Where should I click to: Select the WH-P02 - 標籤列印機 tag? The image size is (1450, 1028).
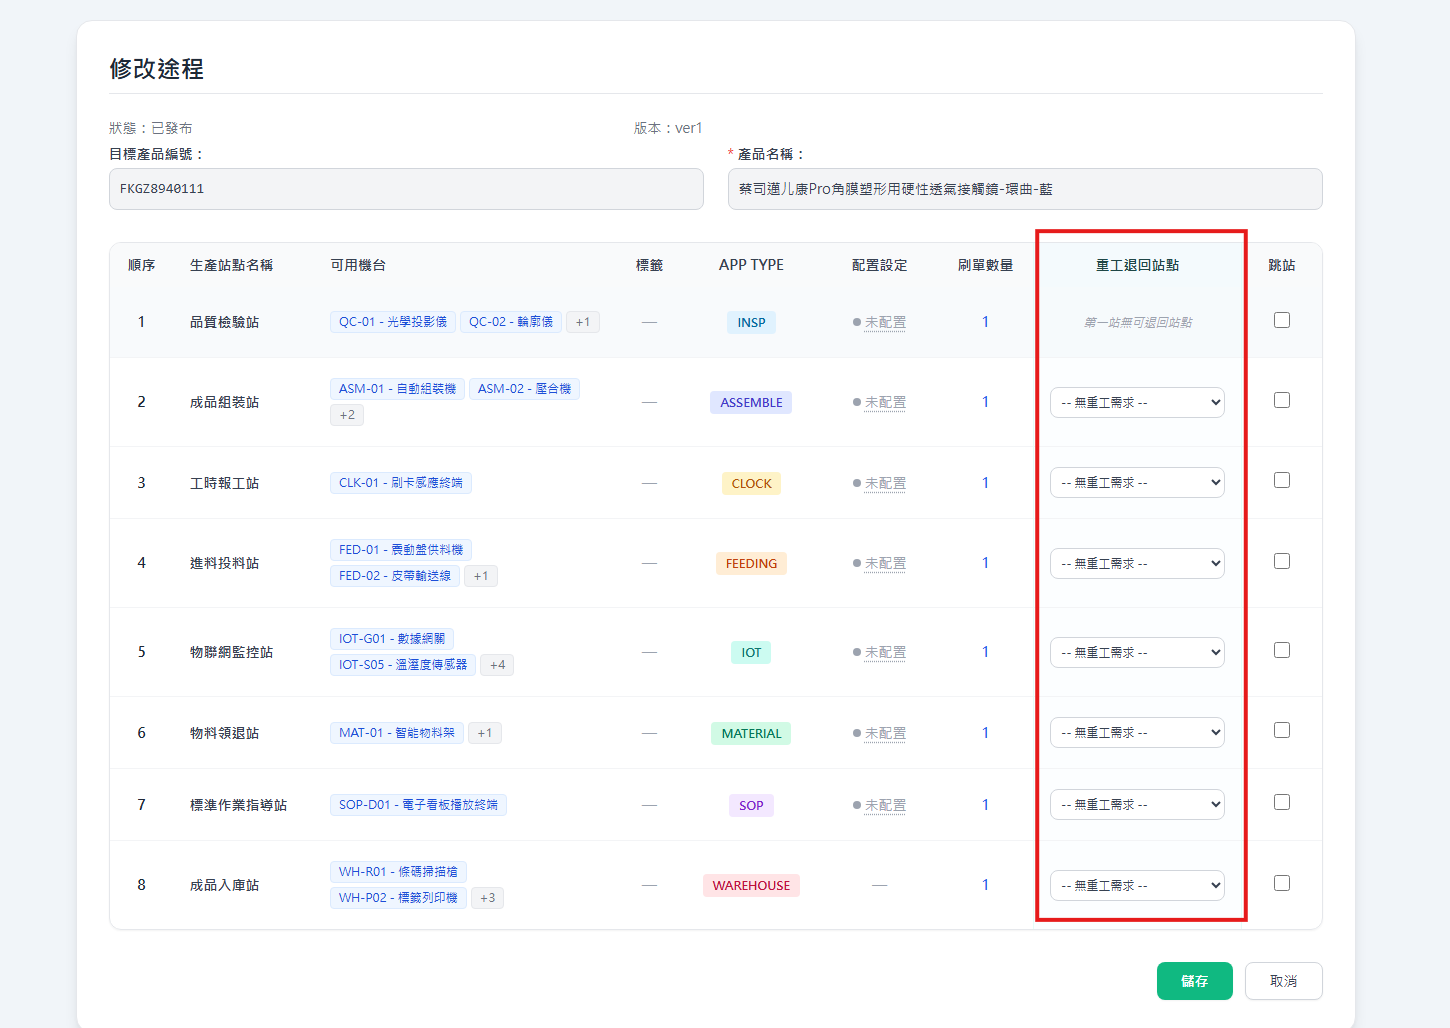[x=398, y=898]
